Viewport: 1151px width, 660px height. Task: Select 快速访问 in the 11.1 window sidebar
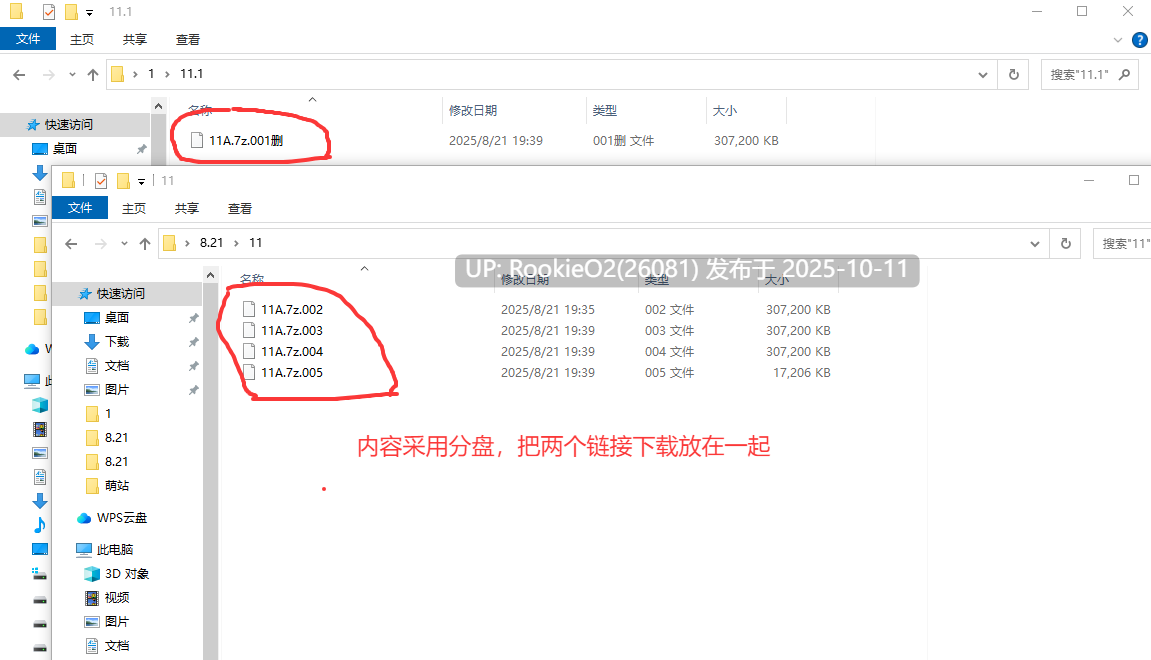(x=69, y=125)
